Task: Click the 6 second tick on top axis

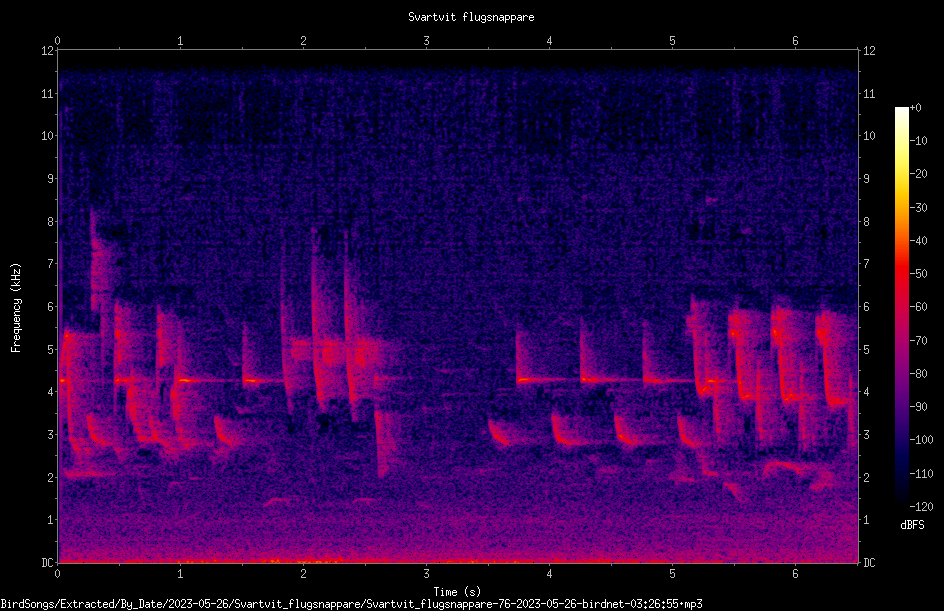Action: [795, 41]
